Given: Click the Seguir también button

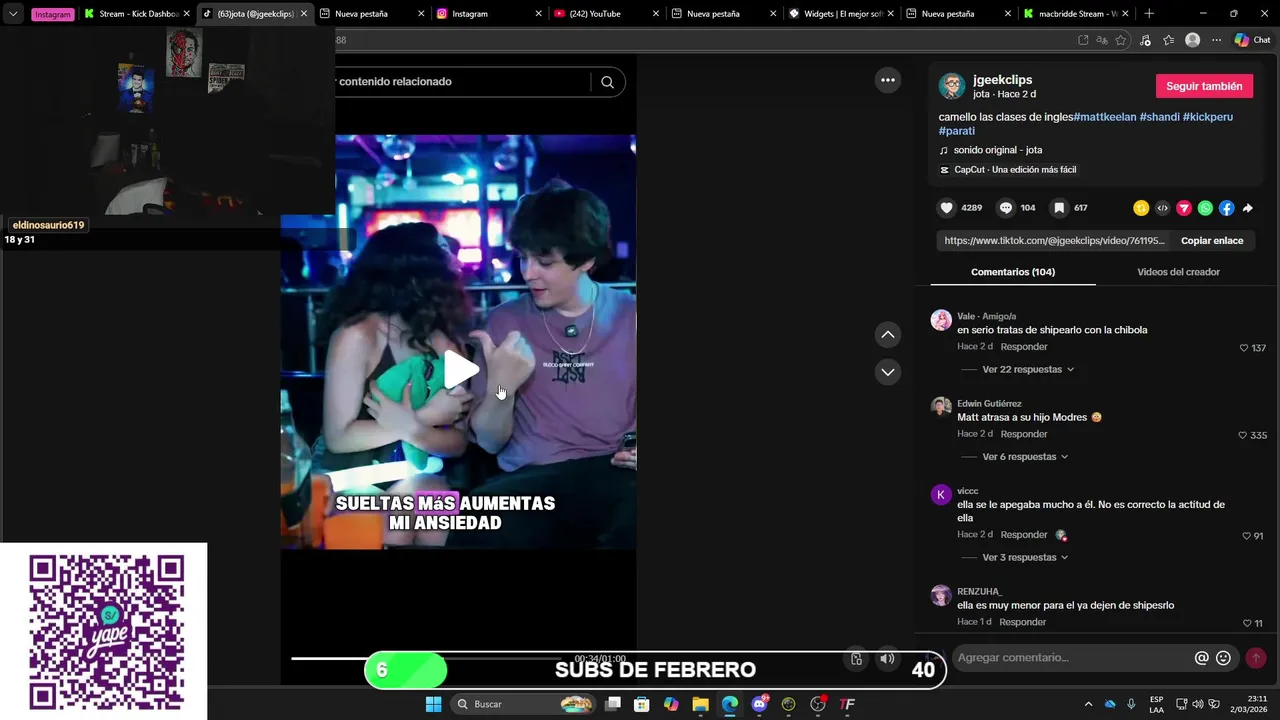Looking at the screenshot, I should pos(1204,86).
